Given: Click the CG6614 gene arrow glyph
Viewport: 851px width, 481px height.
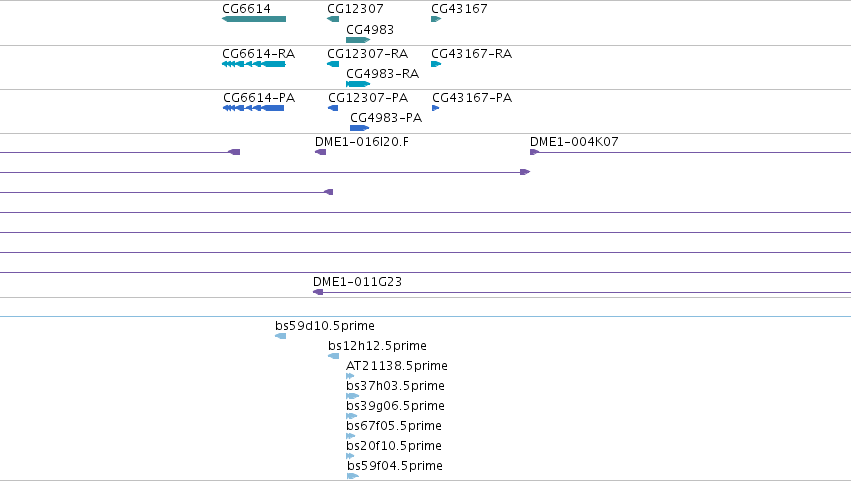Looking at the screenshot, I should (254, 19).
